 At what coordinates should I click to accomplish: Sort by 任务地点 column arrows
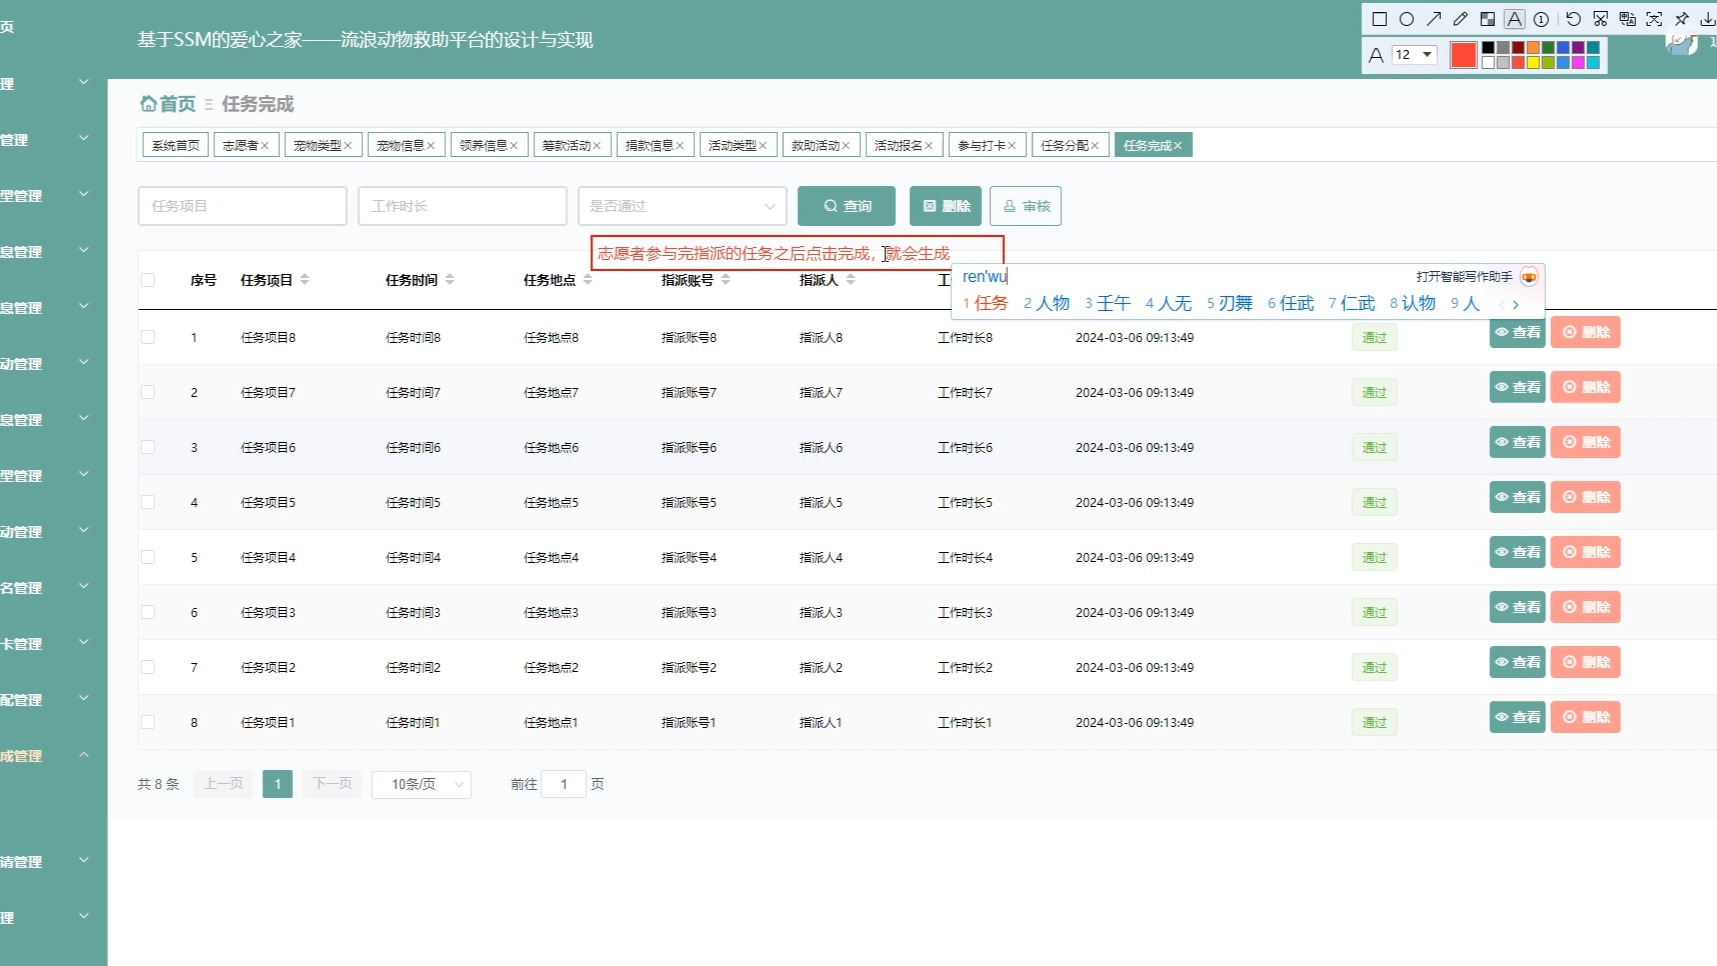click(588, 280)
